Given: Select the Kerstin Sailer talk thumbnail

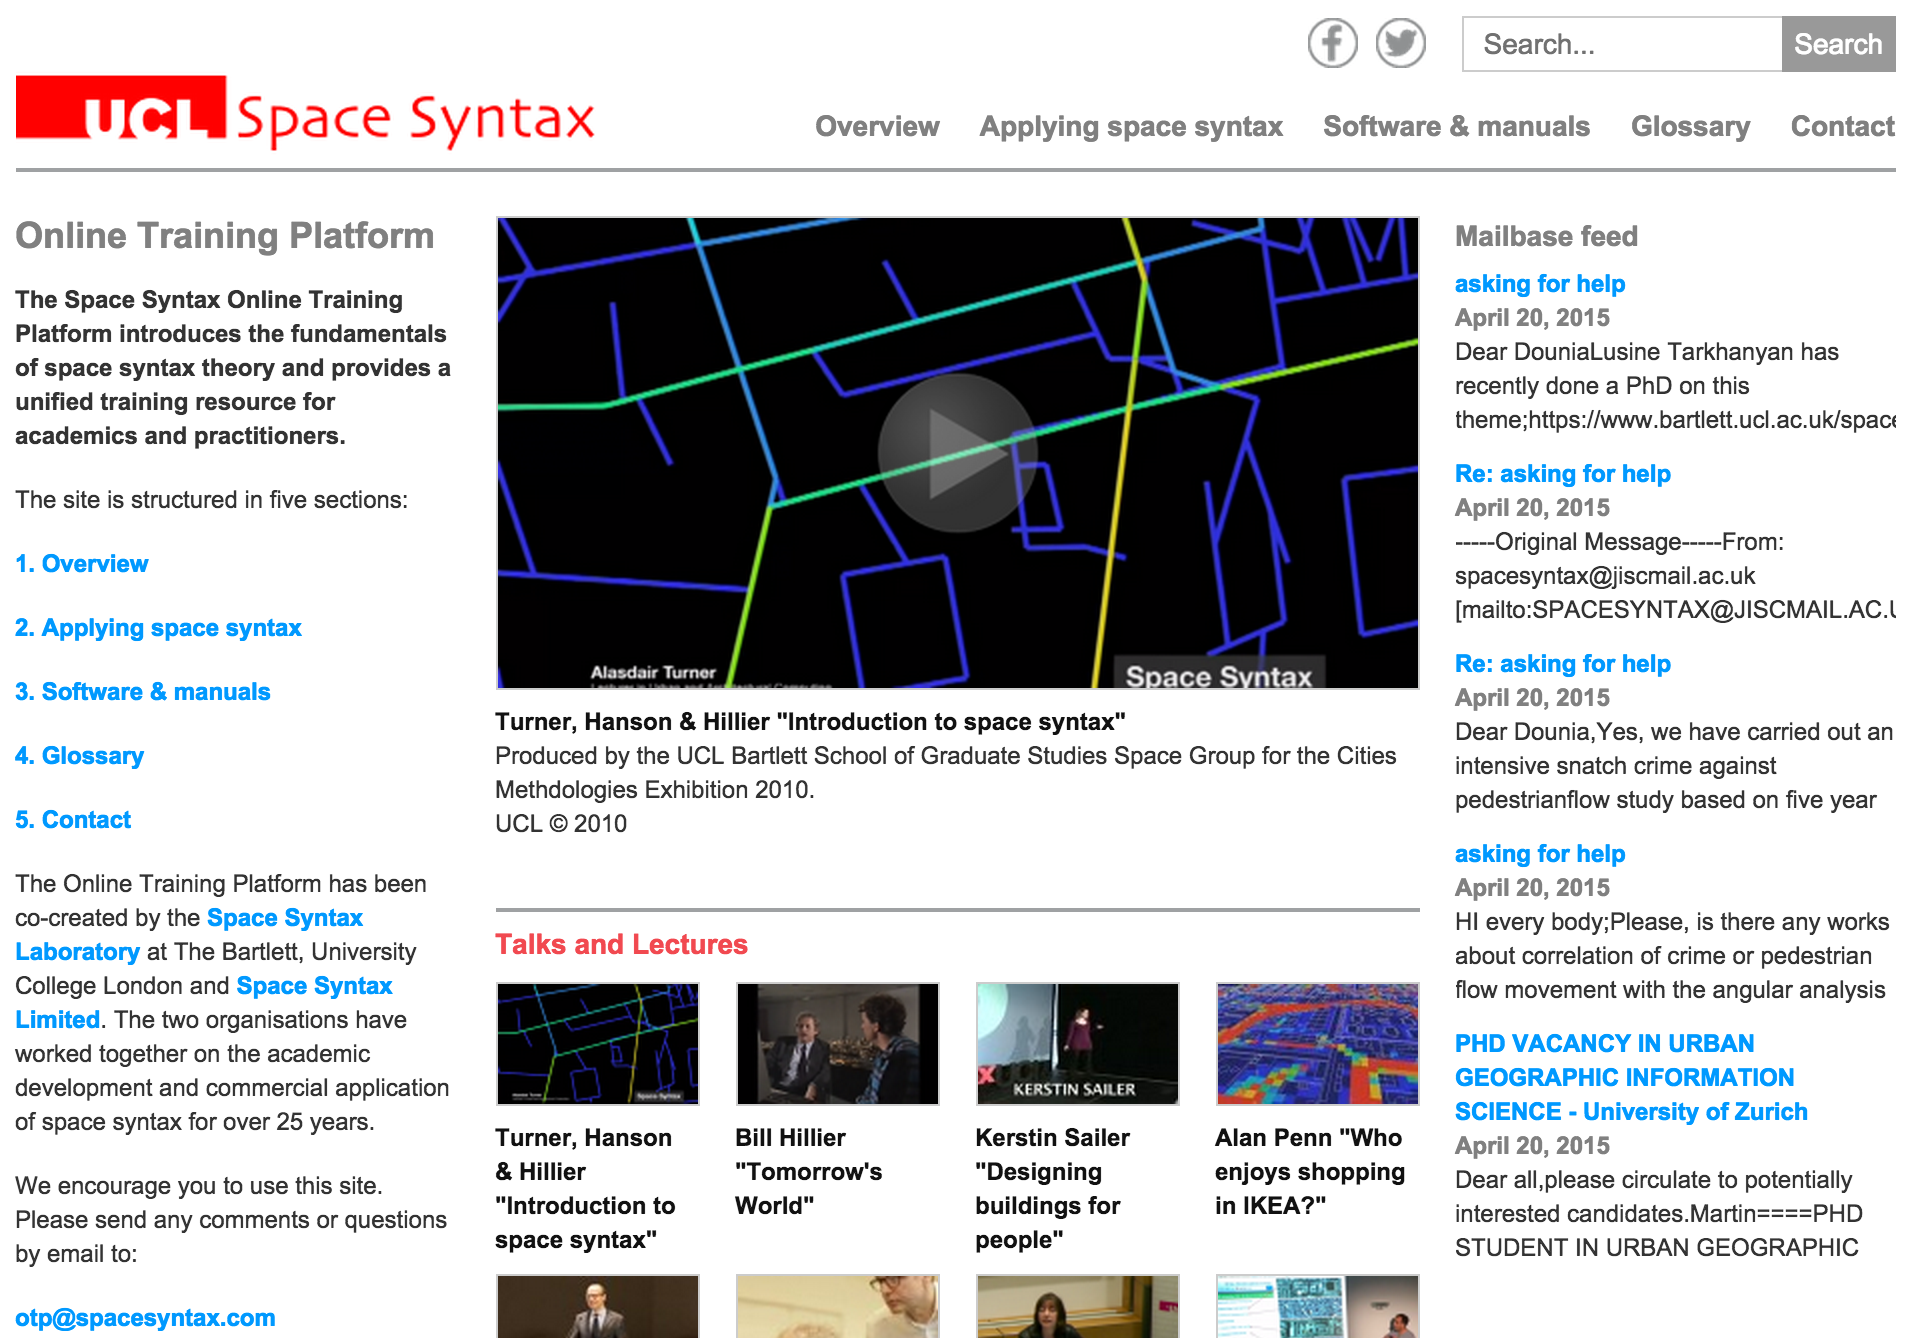Looking at the screenshot, I should [x=1077, y=1043].
